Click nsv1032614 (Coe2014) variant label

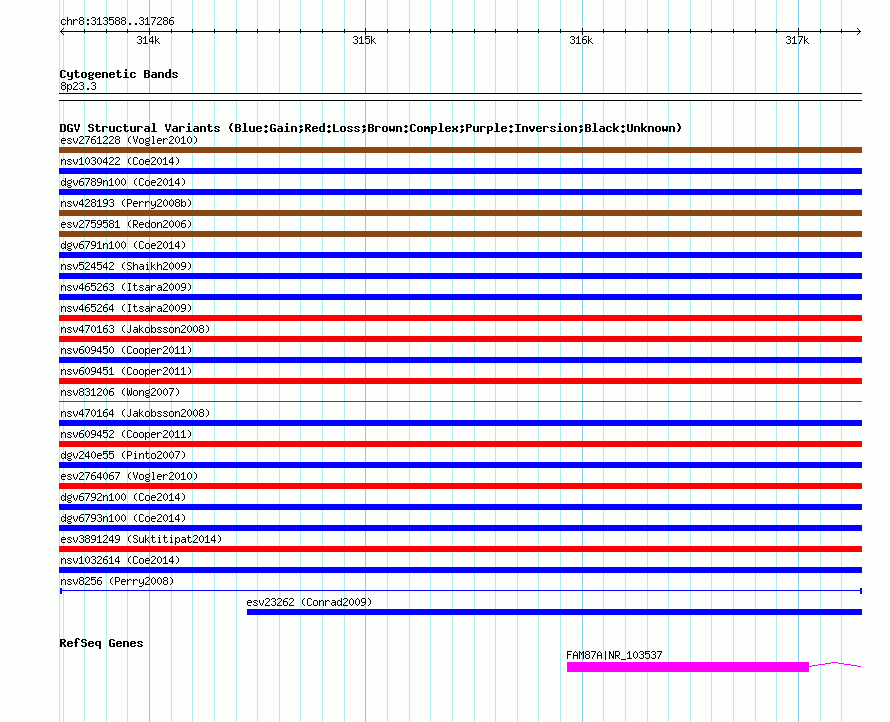click(120, 560)
